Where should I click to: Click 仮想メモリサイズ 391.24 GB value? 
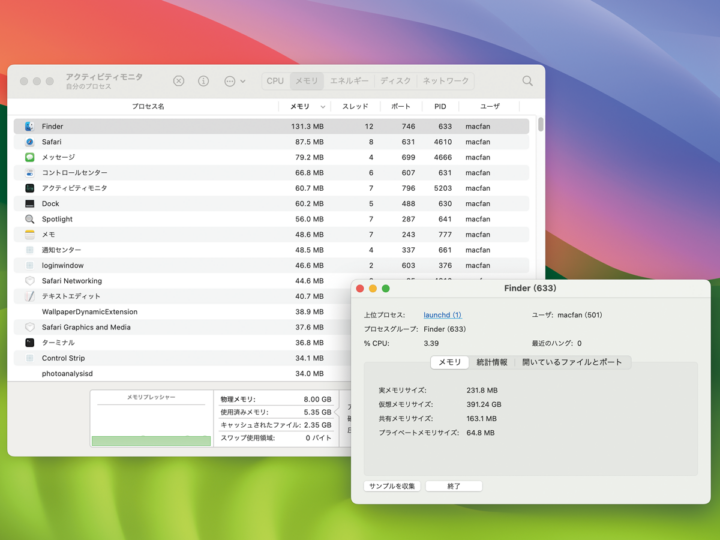(484, 405)
